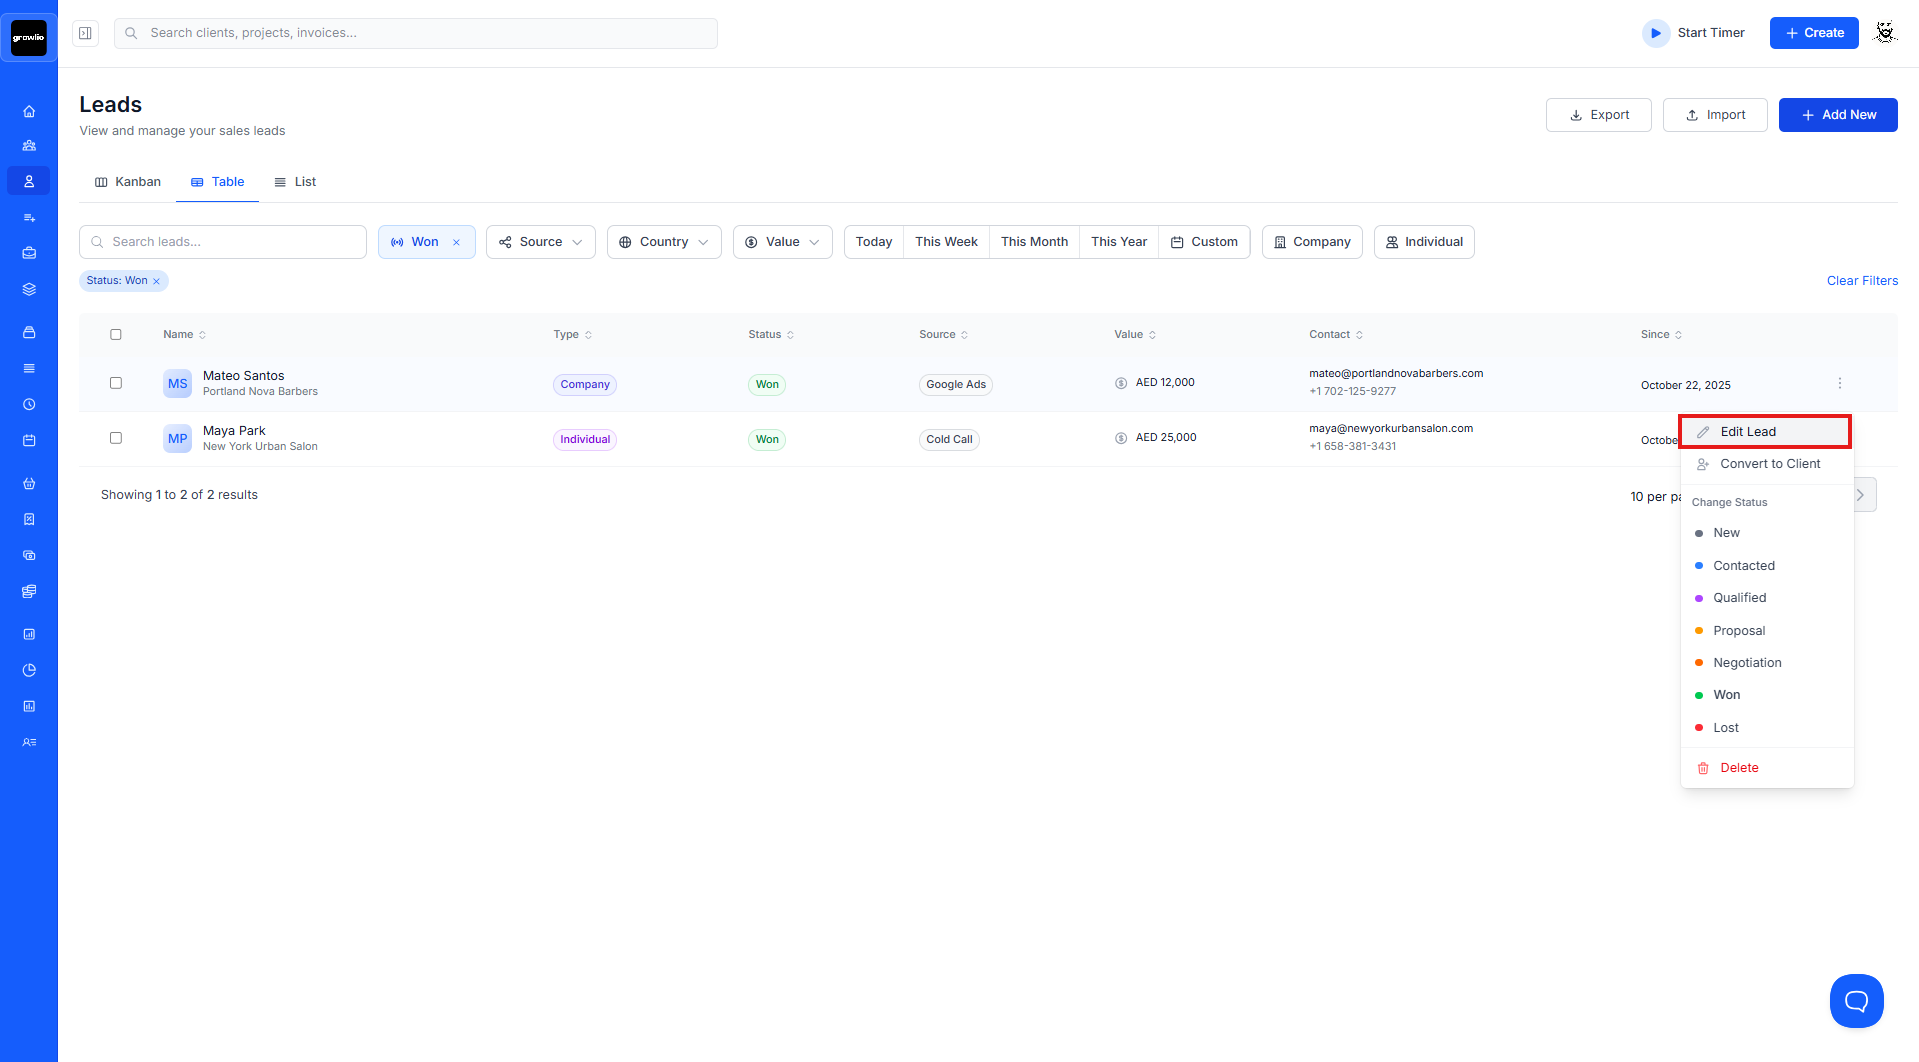Toggle the Individual type filter

coord(1424,242)
